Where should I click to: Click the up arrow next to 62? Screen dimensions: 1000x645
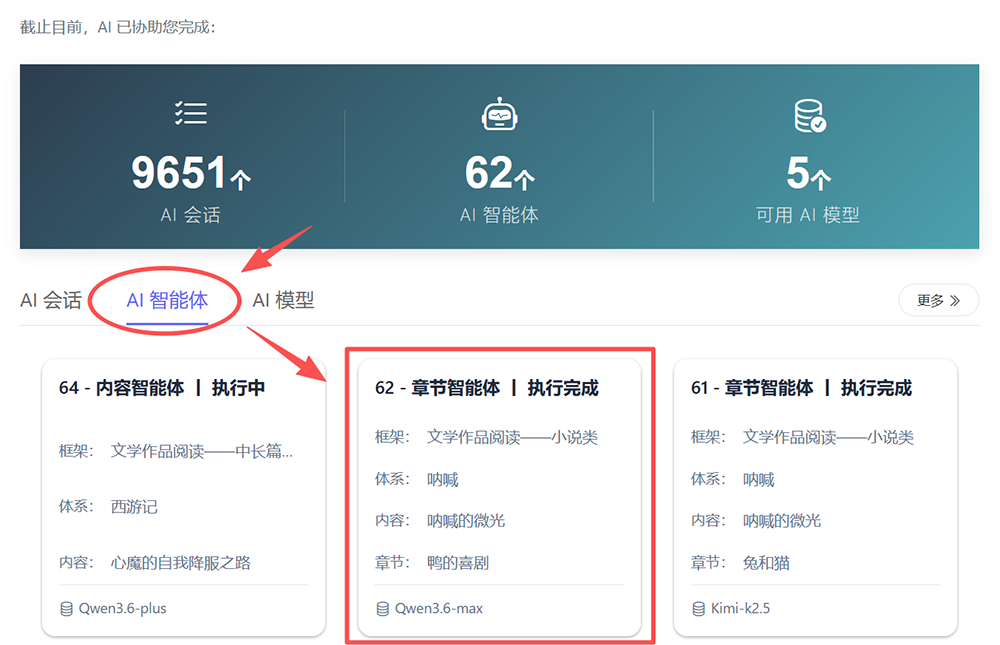(x=524, y=179)
